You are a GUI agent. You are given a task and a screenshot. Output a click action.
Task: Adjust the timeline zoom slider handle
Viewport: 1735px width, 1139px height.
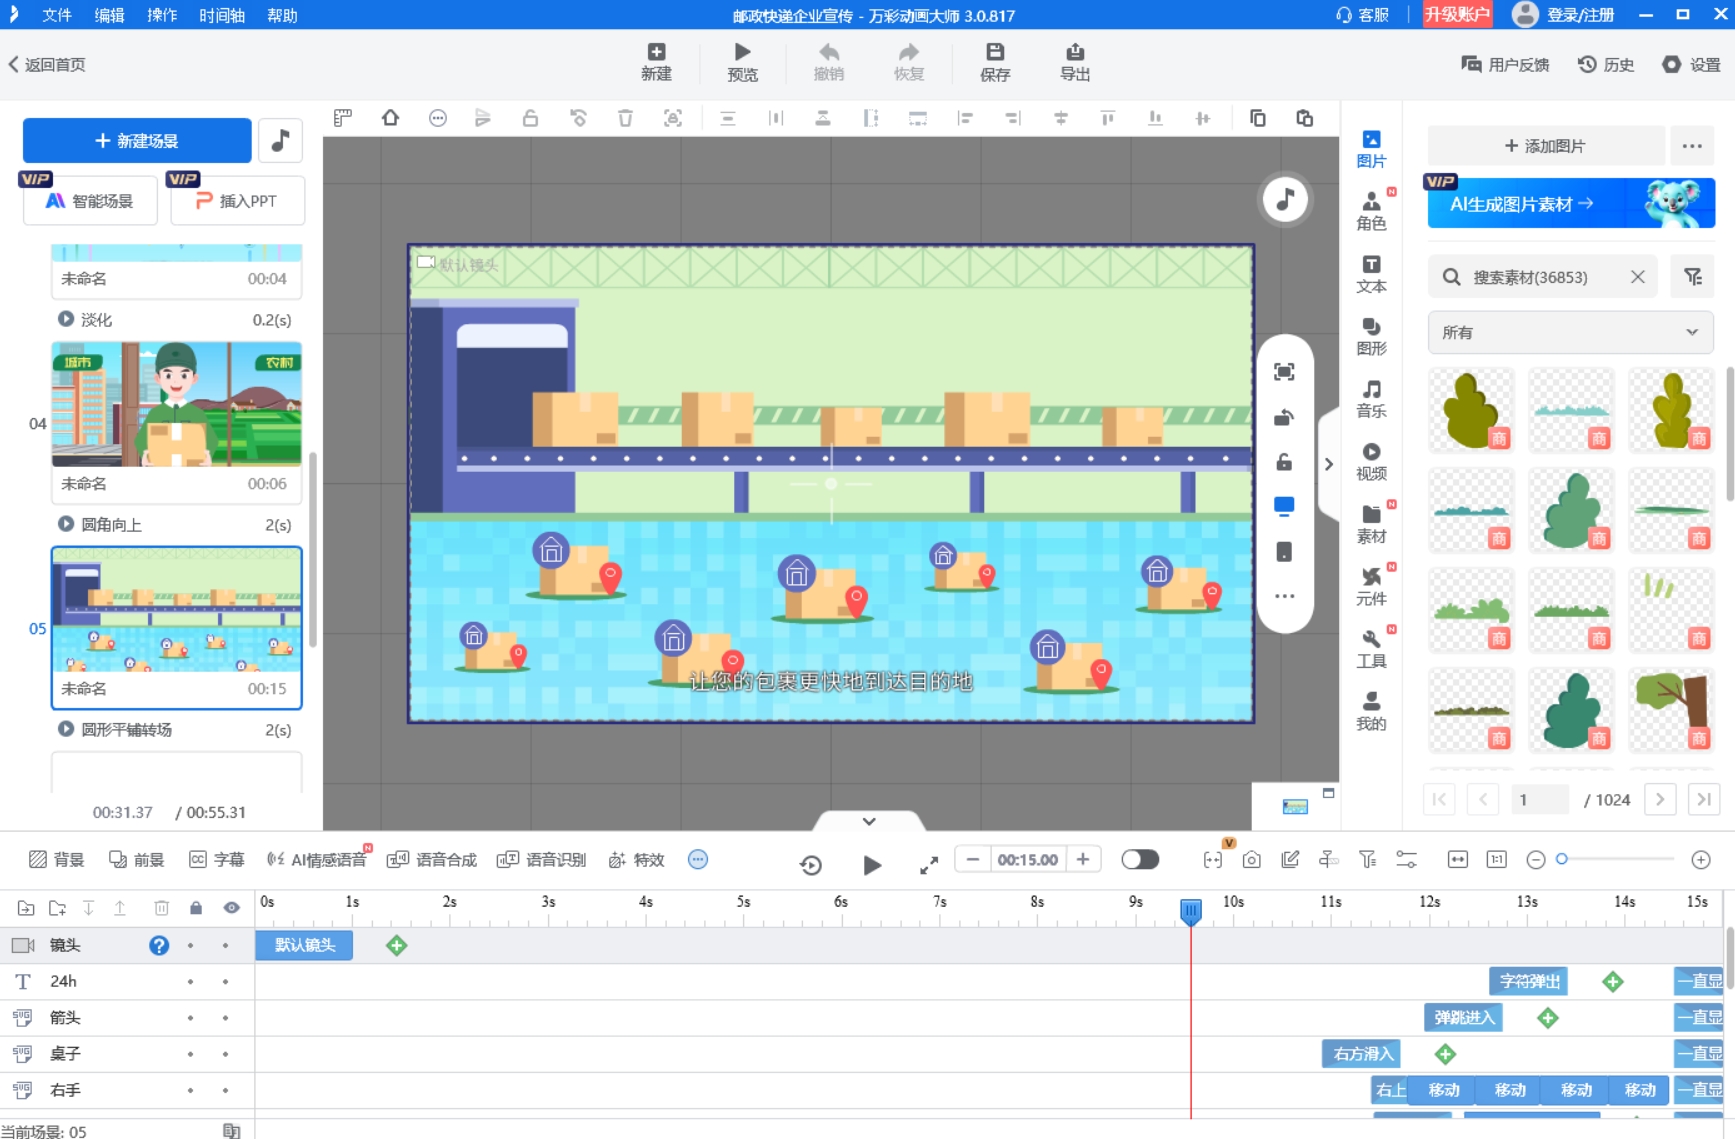(1562, 860)
